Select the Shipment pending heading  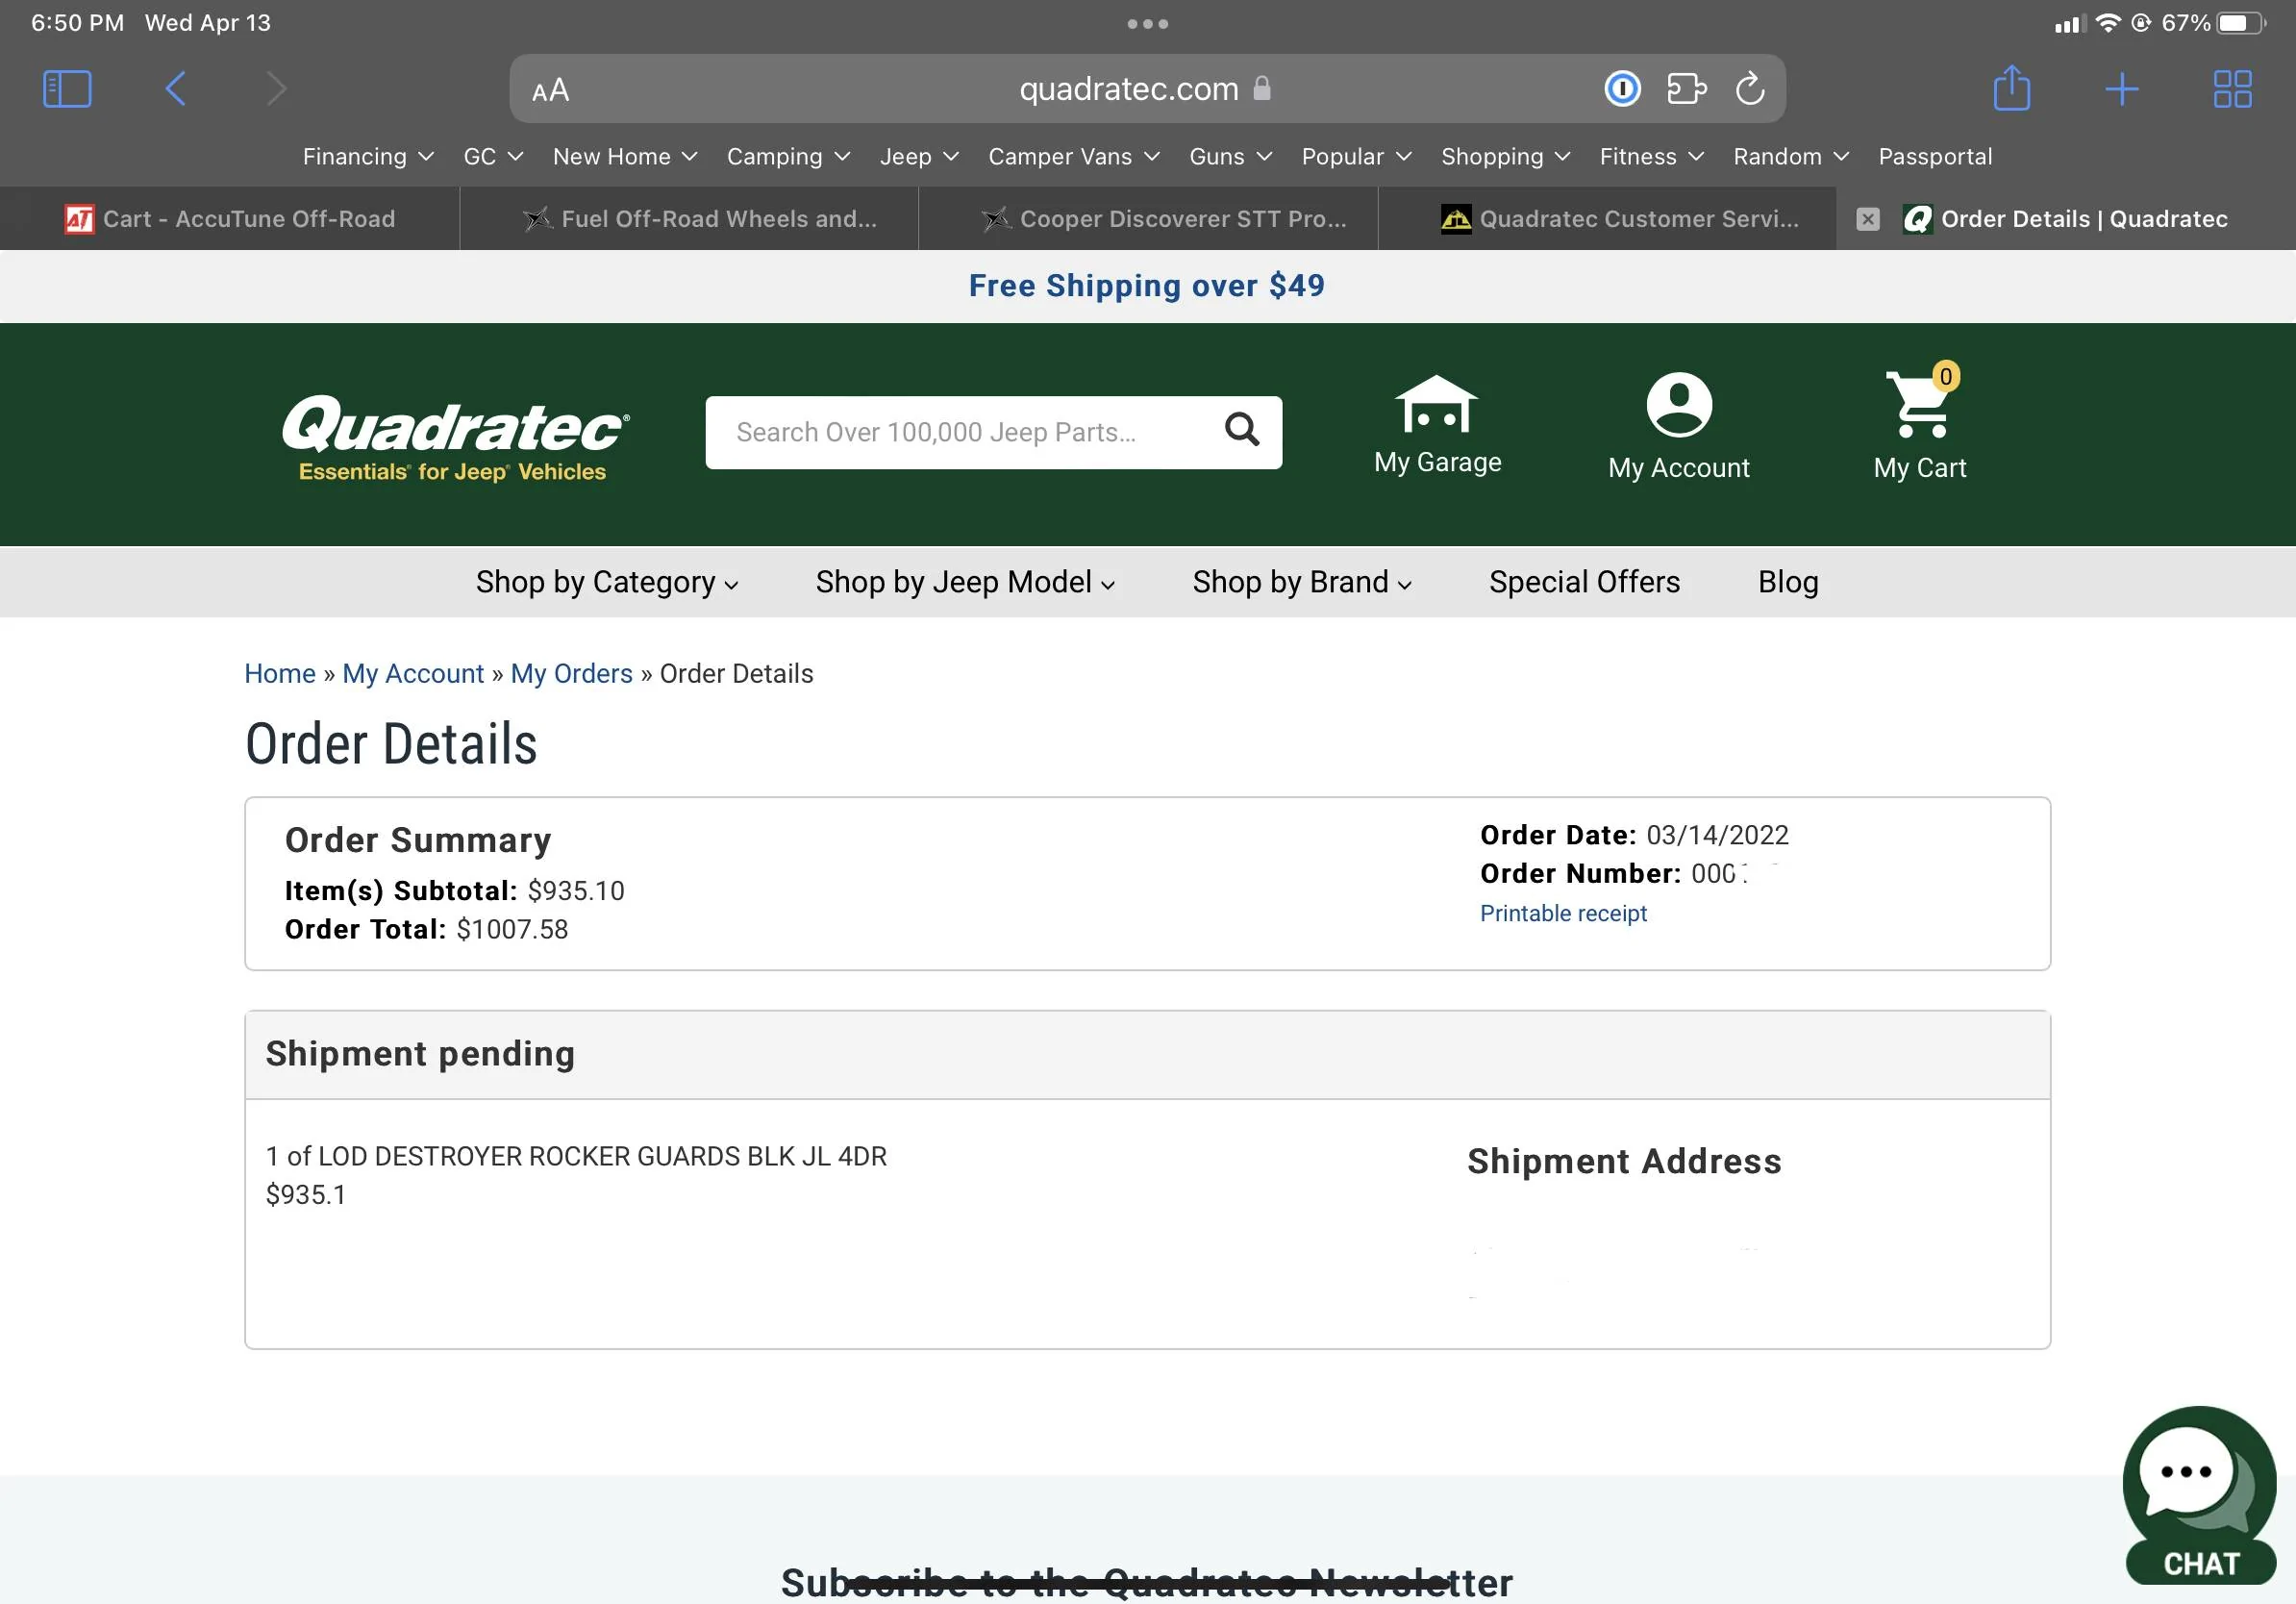point(420,1054)
